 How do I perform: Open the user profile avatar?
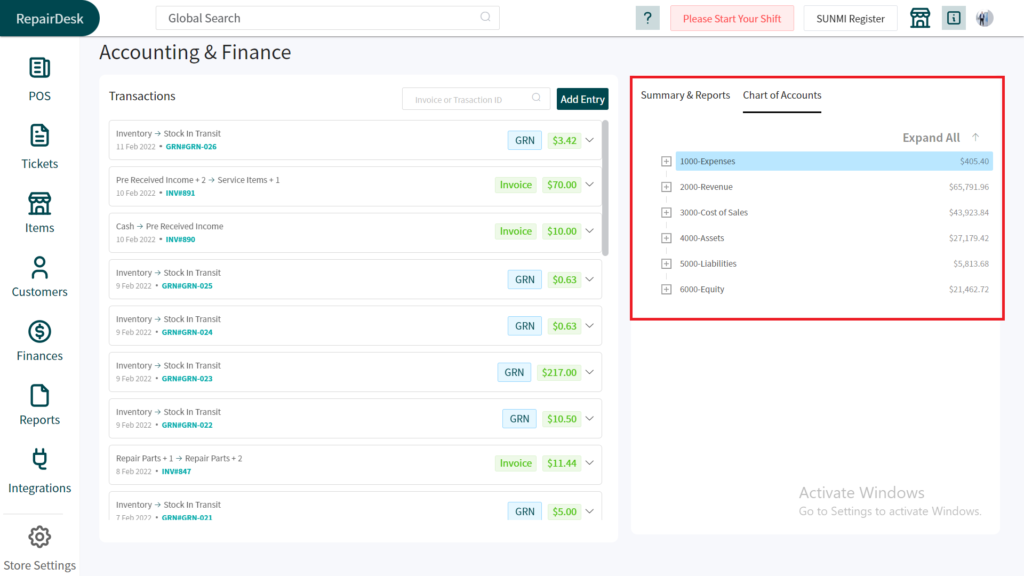tap(985, 18)
